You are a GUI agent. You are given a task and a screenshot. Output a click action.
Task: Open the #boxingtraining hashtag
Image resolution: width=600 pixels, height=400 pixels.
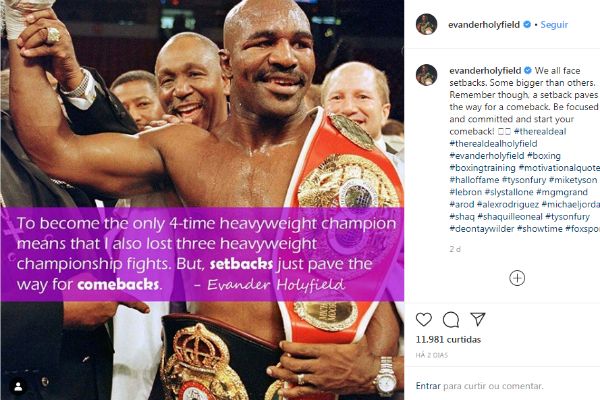coord(483,168)
